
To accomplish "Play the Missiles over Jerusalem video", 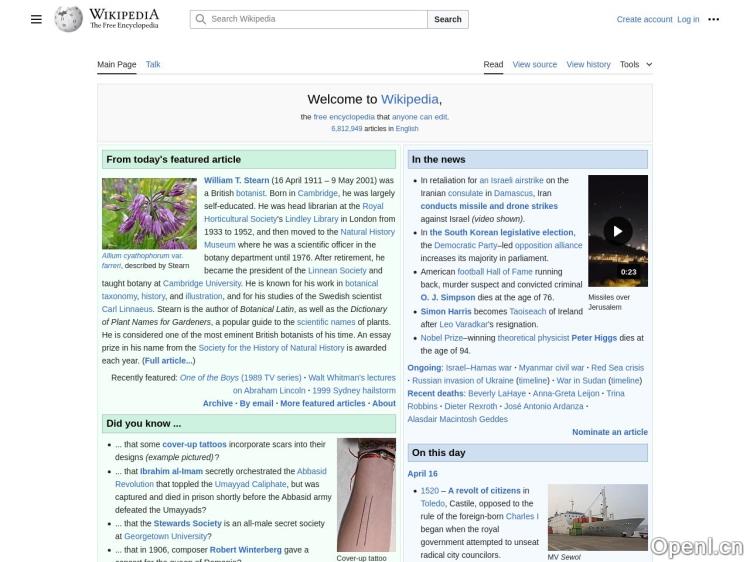I will 617,231.
